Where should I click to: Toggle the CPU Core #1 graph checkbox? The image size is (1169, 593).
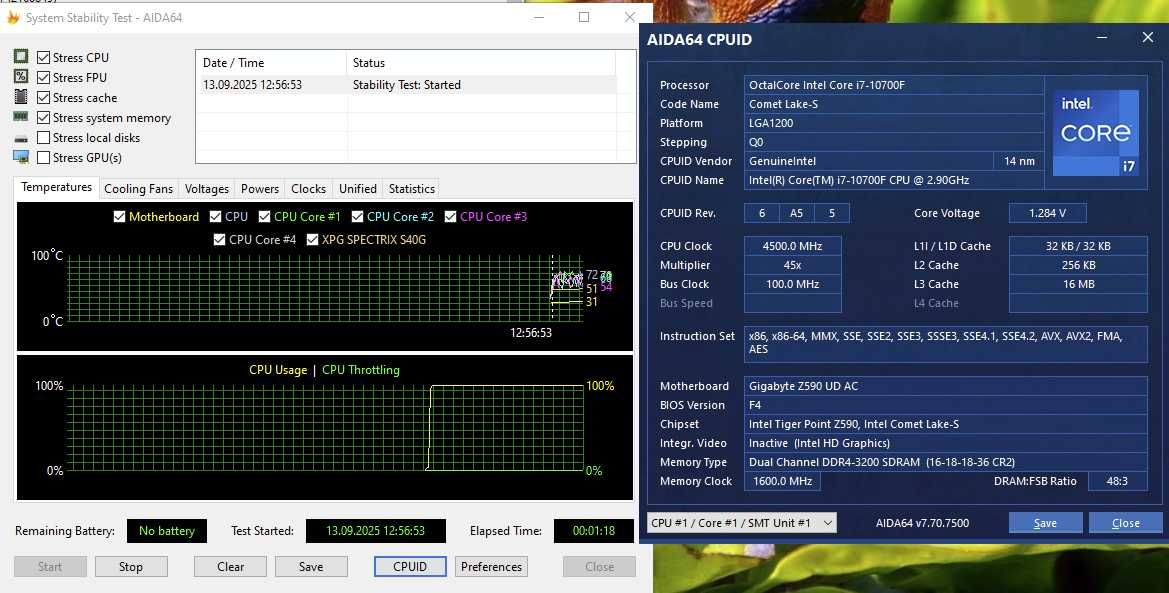point(264,216)
